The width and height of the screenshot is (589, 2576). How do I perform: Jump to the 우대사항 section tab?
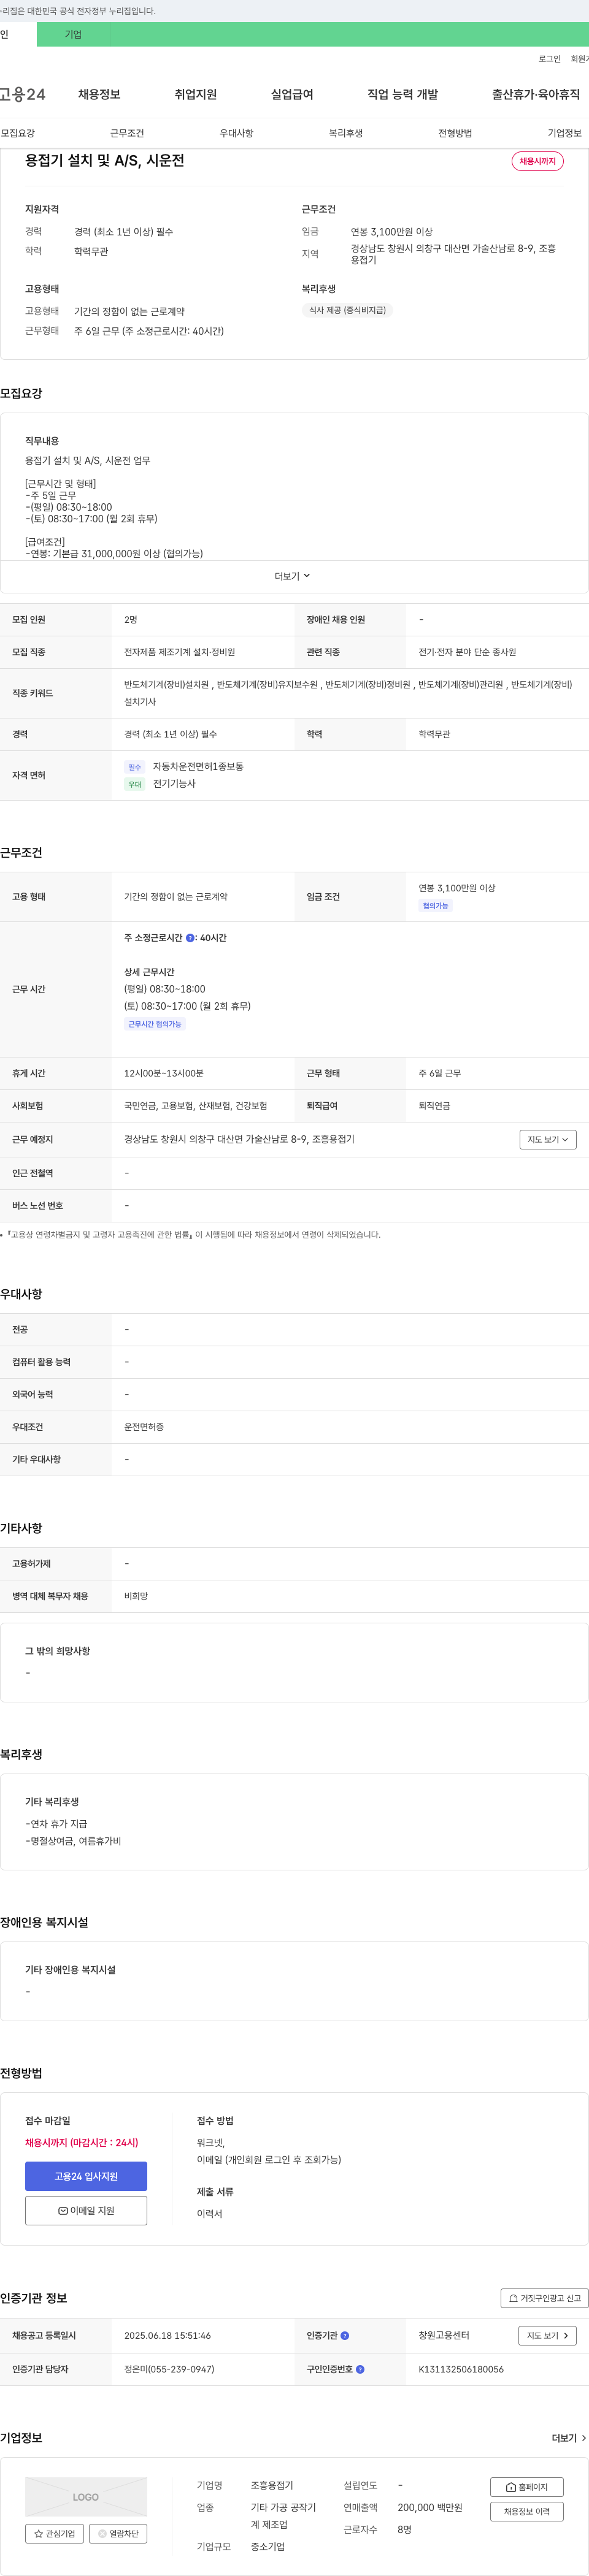pyautogui.click(x=236, y=133)
